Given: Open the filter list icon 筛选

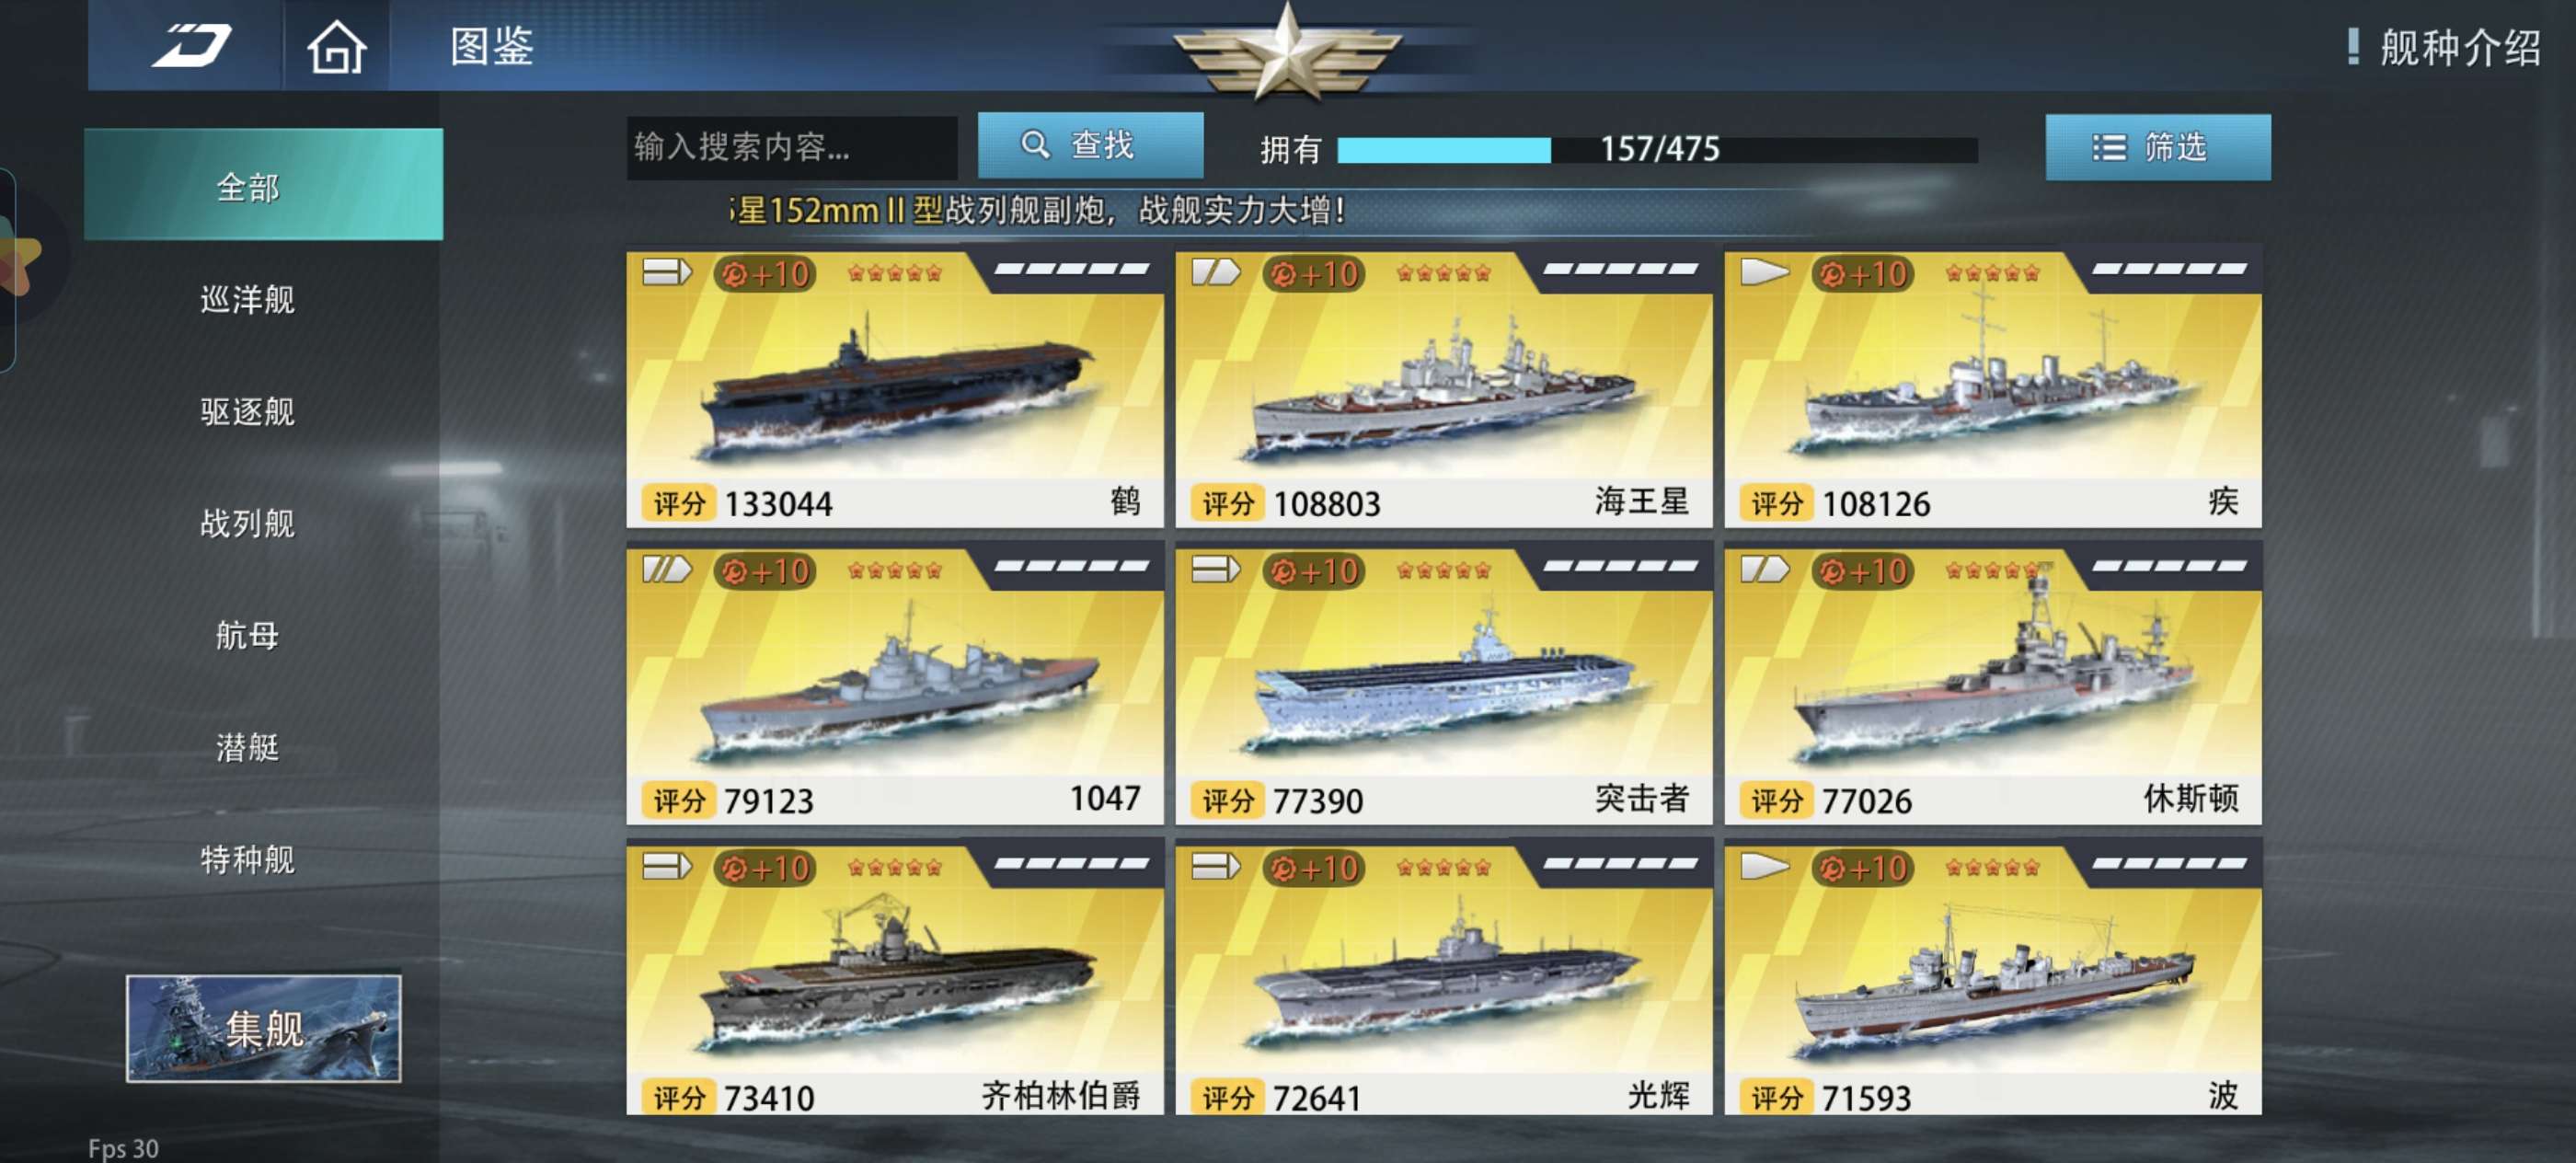Looking at the screenshot, I should pyautogui.click(x=2108, y=148).
